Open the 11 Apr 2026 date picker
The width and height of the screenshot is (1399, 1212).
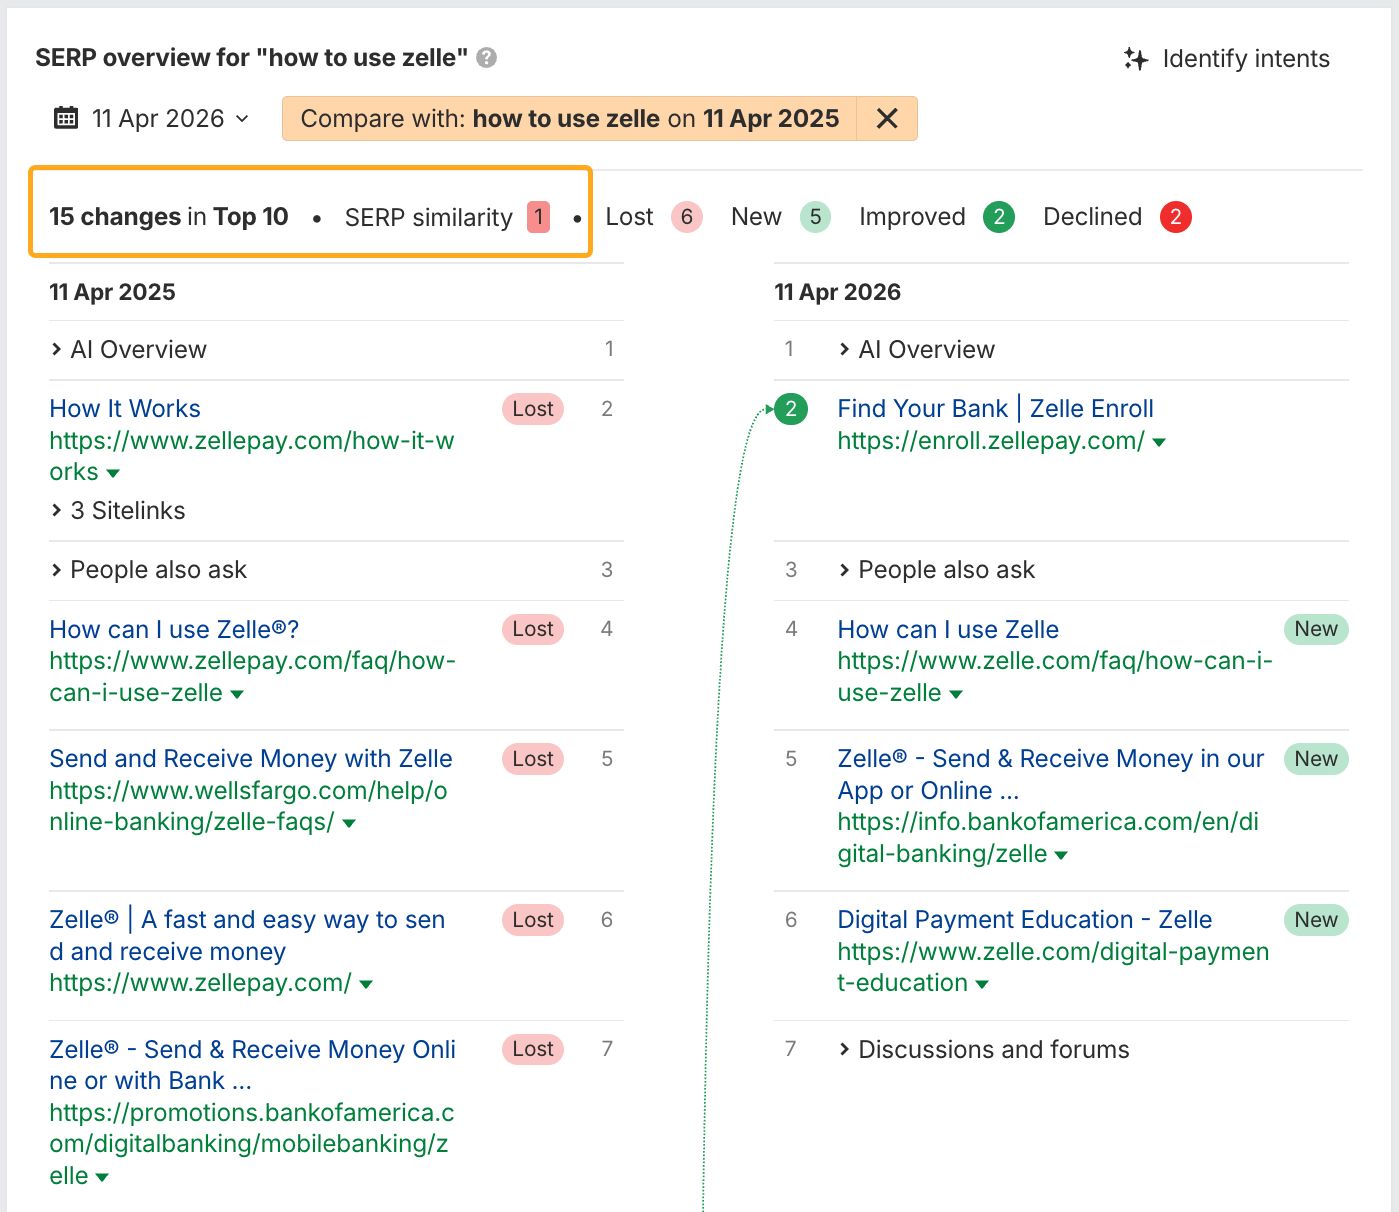click(151, 118)
